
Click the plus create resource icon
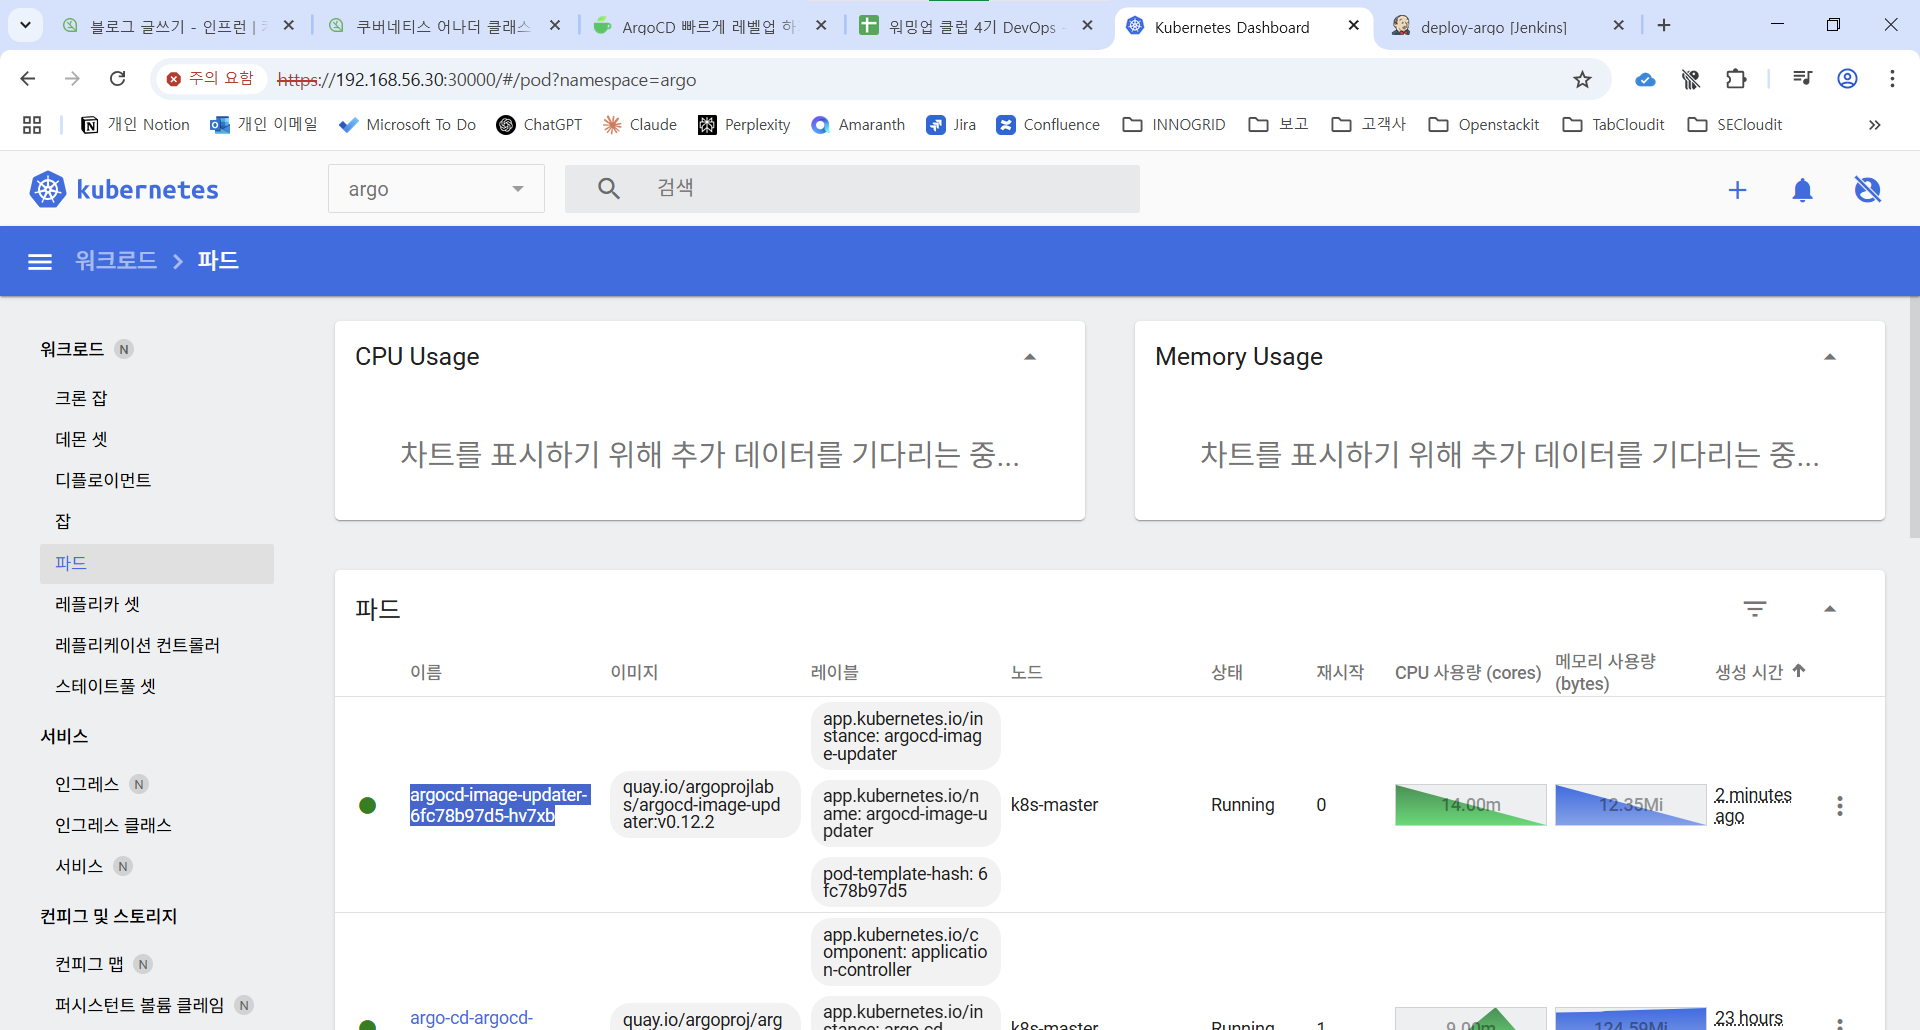(1737, 190)
